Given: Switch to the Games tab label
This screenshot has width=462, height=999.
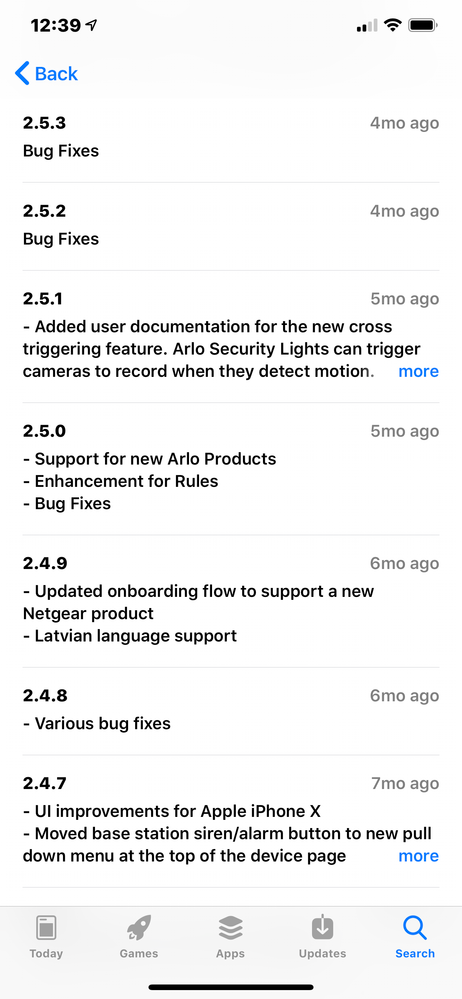Looking at the screenshot, I should coord(138,954).
